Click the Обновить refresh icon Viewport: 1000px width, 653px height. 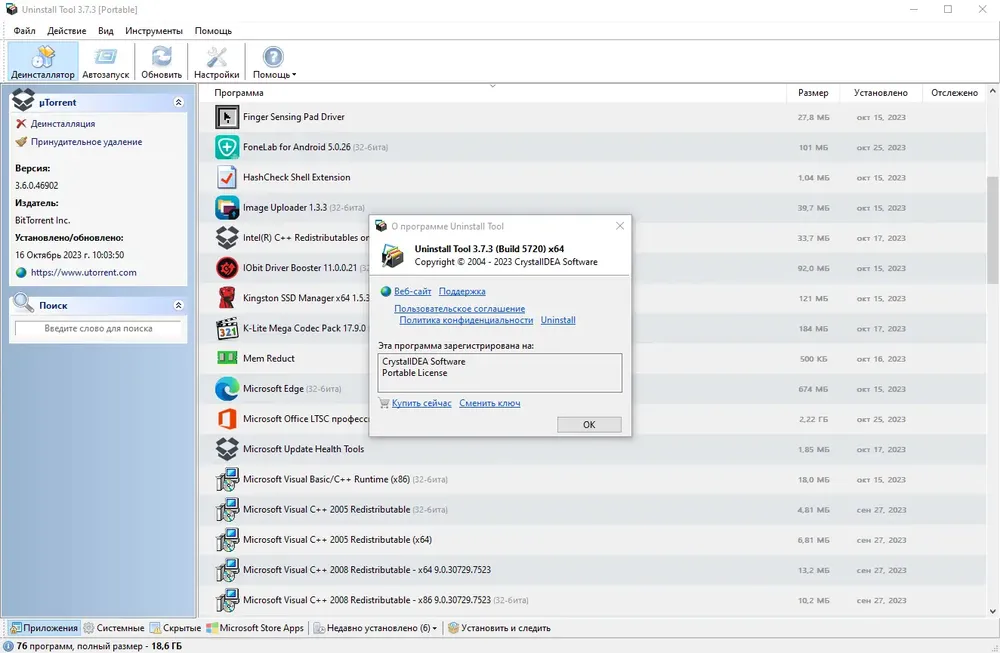click(x=161, y=61)
